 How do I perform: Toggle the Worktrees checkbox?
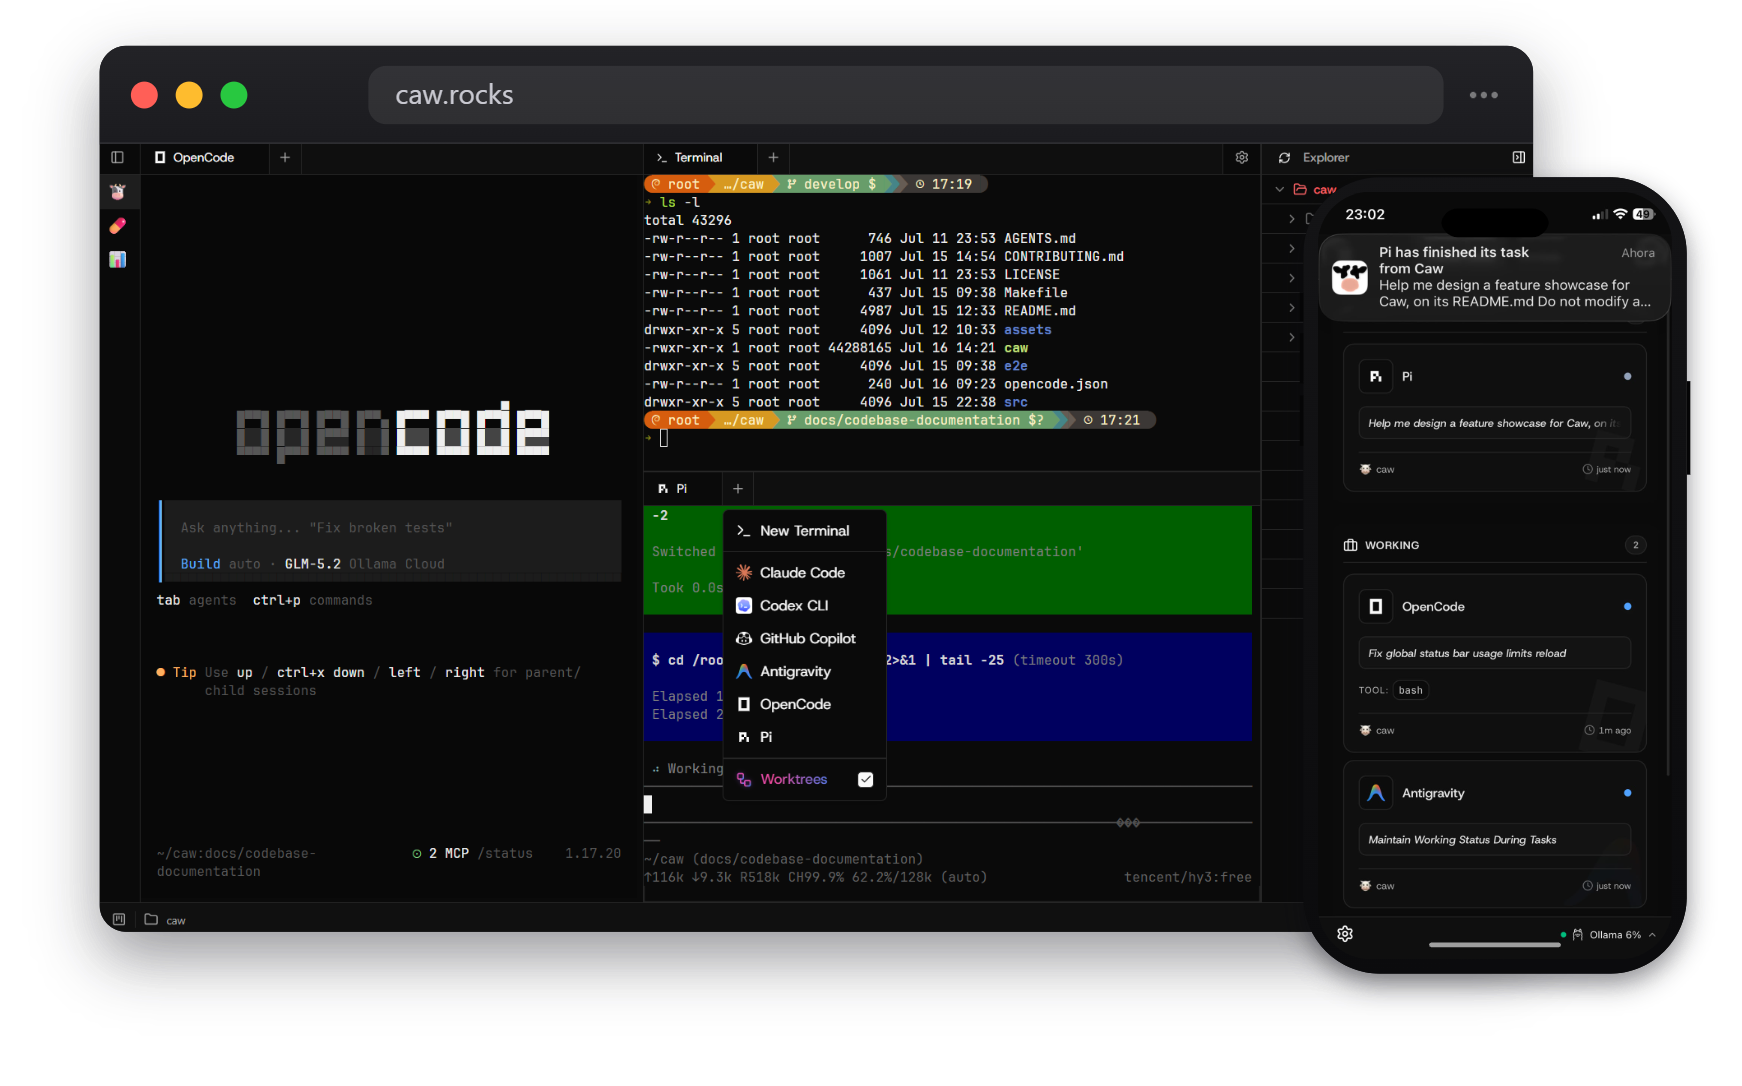pos(866,780)
